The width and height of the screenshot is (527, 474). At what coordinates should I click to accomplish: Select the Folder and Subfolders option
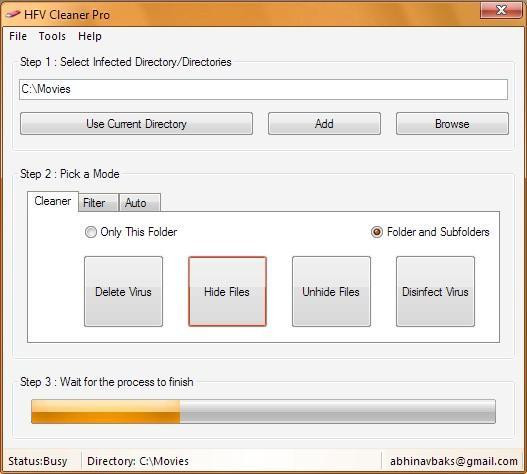pos(430,232)
